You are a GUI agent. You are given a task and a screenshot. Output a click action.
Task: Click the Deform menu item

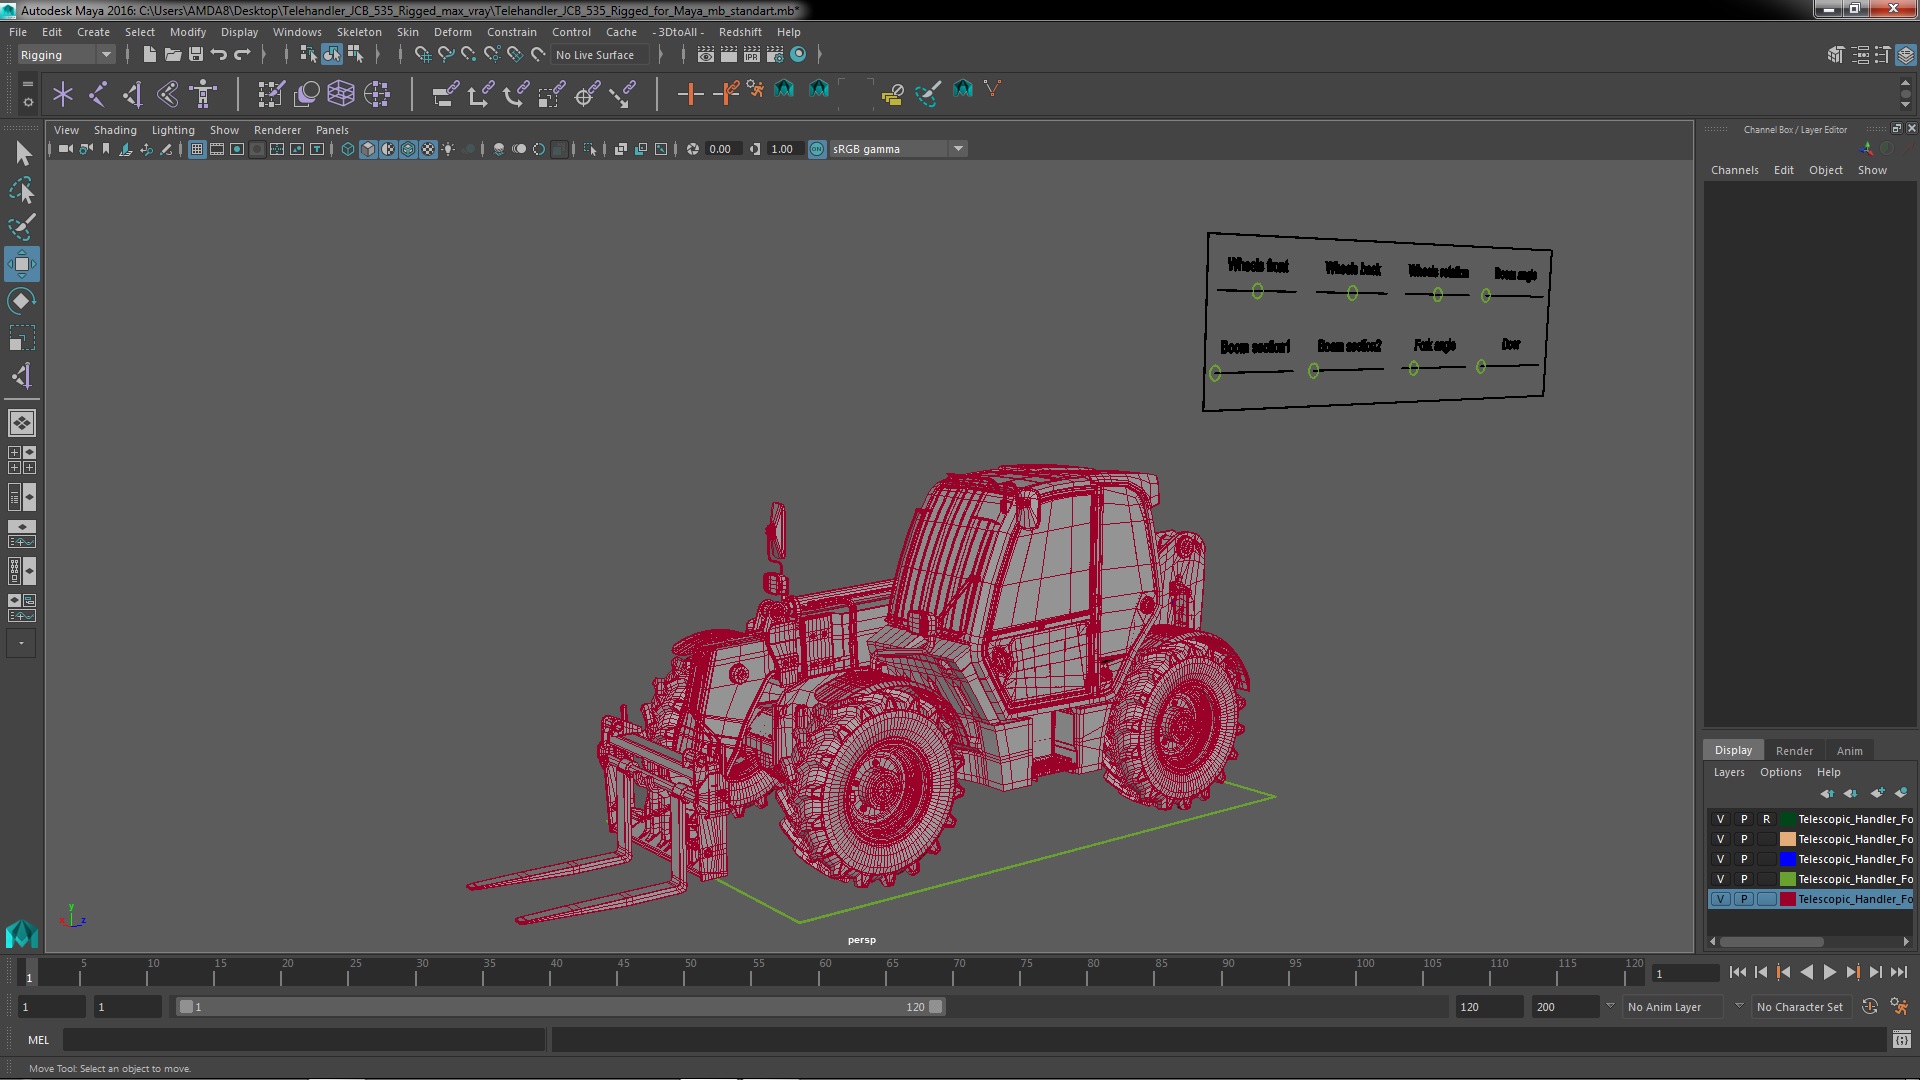[454, 32]
